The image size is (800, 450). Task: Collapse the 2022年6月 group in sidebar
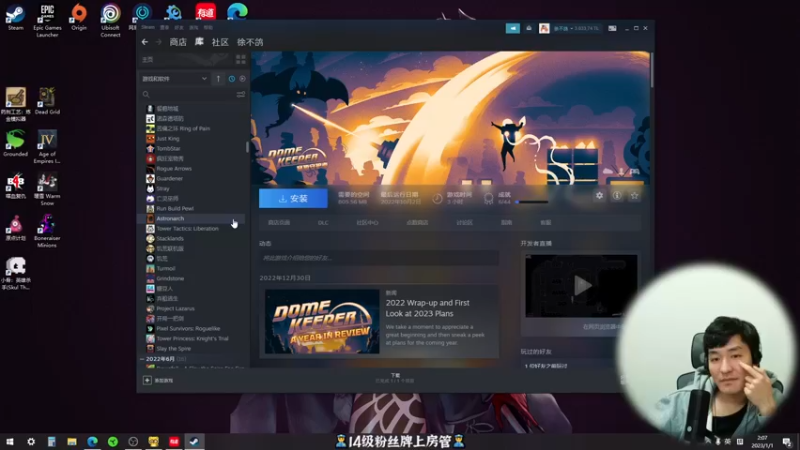tap(142, 359)
